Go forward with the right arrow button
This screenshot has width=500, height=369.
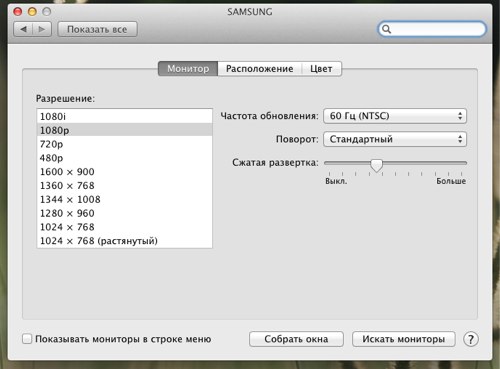(x=42, y=29)
